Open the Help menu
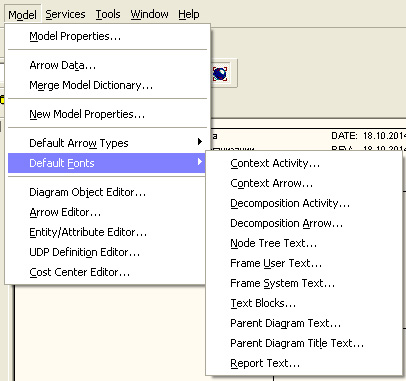This screenshot has height=381, width=406. [189, 14]
